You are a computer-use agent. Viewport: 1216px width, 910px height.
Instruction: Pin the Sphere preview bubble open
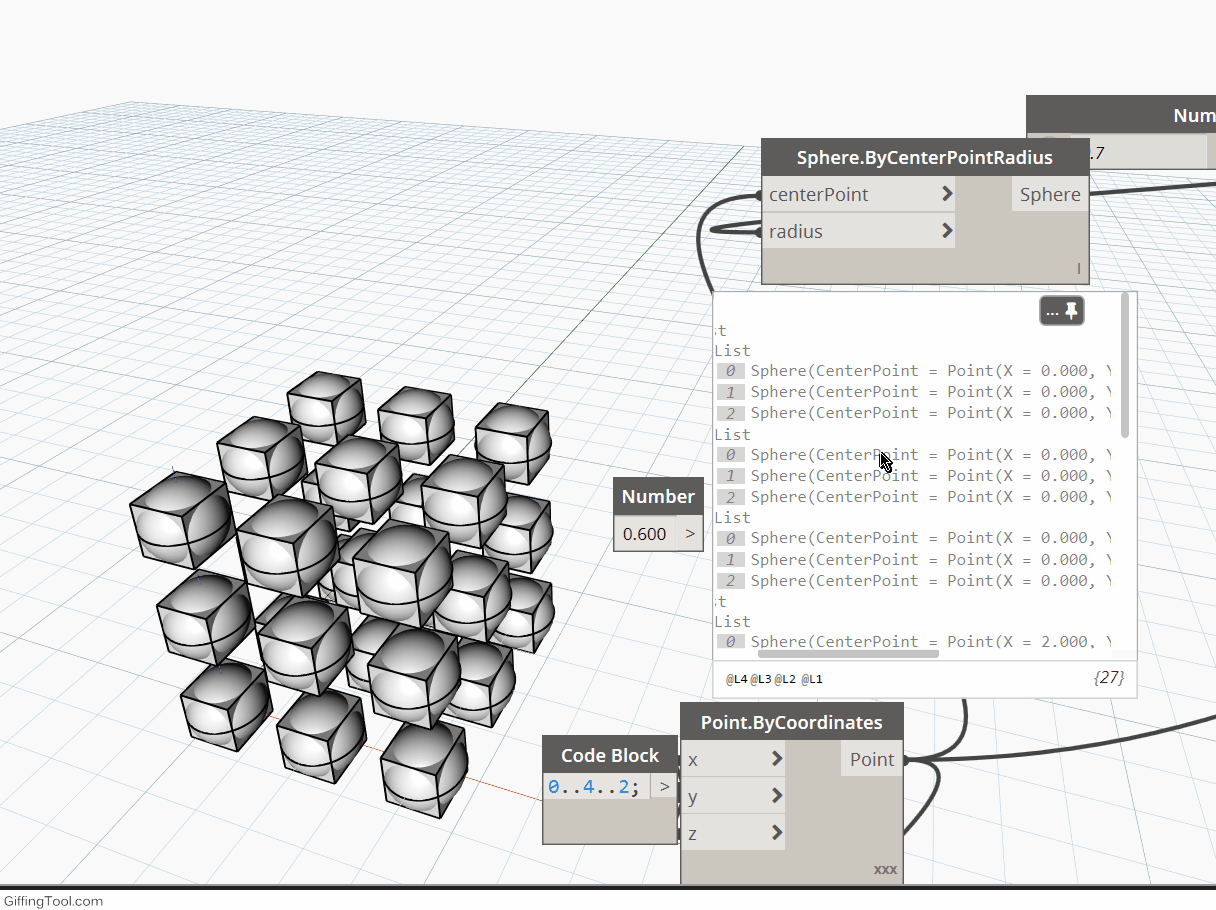pos(1073,310)
